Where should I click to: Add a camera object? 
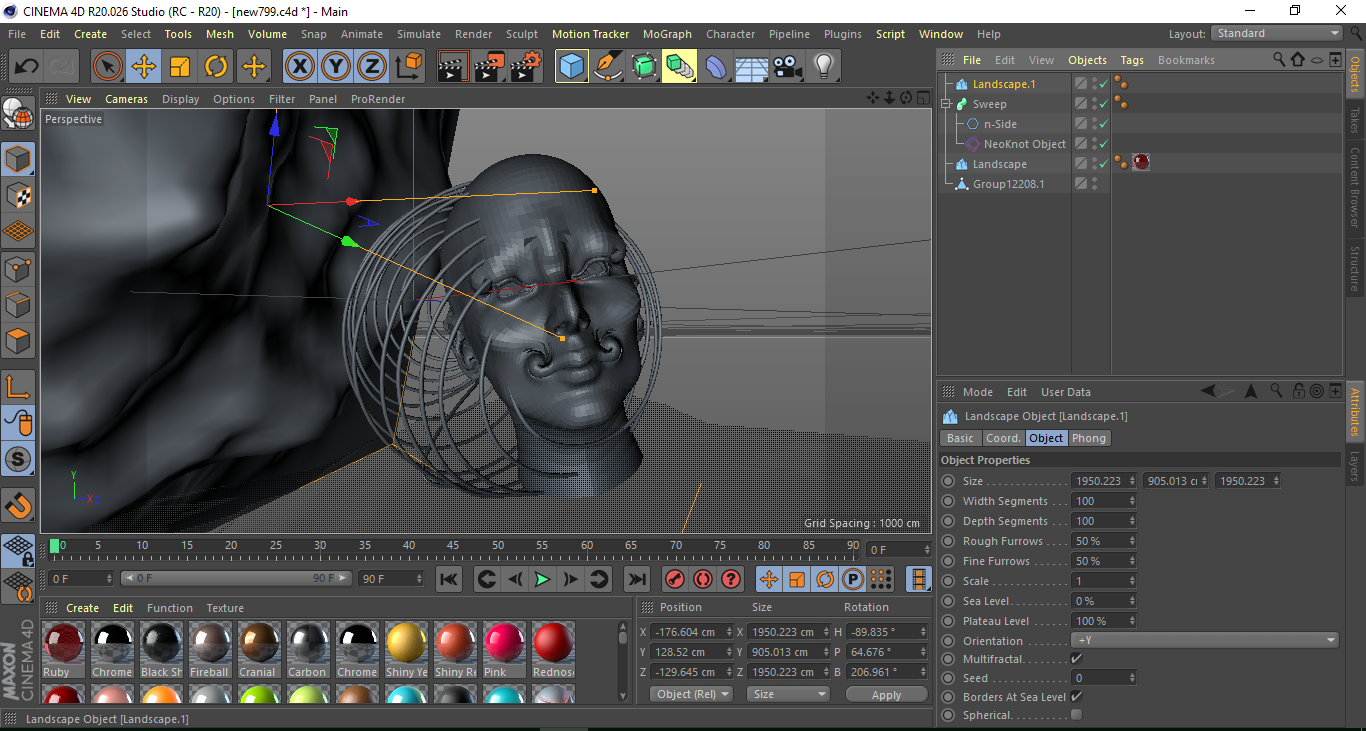788,67
